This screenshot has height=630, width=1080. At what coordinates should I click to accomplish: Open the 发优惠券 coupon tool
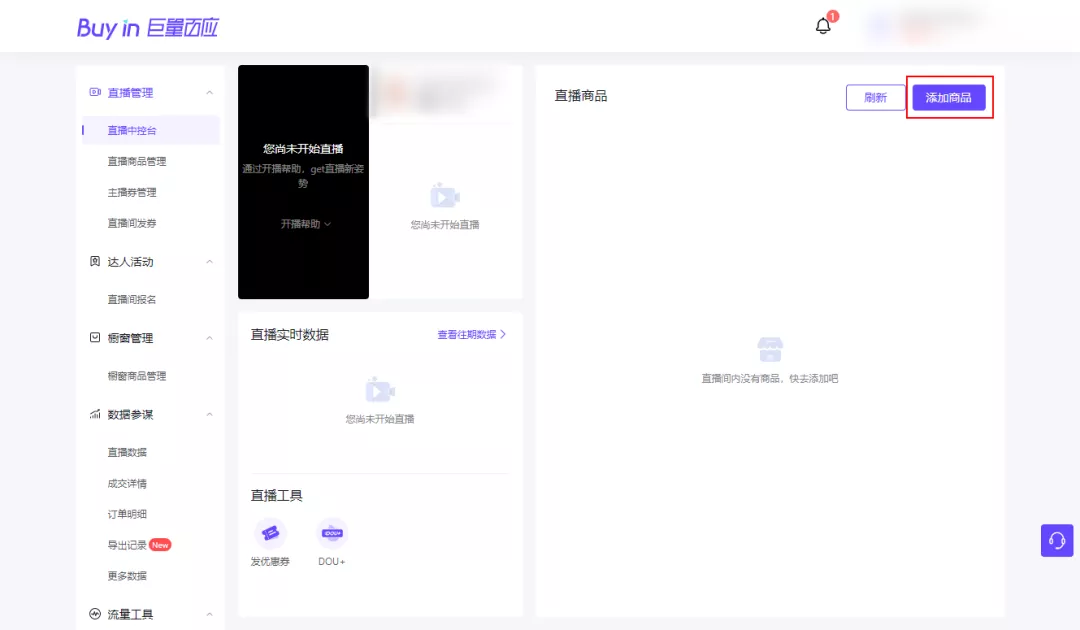coord(270,543)
